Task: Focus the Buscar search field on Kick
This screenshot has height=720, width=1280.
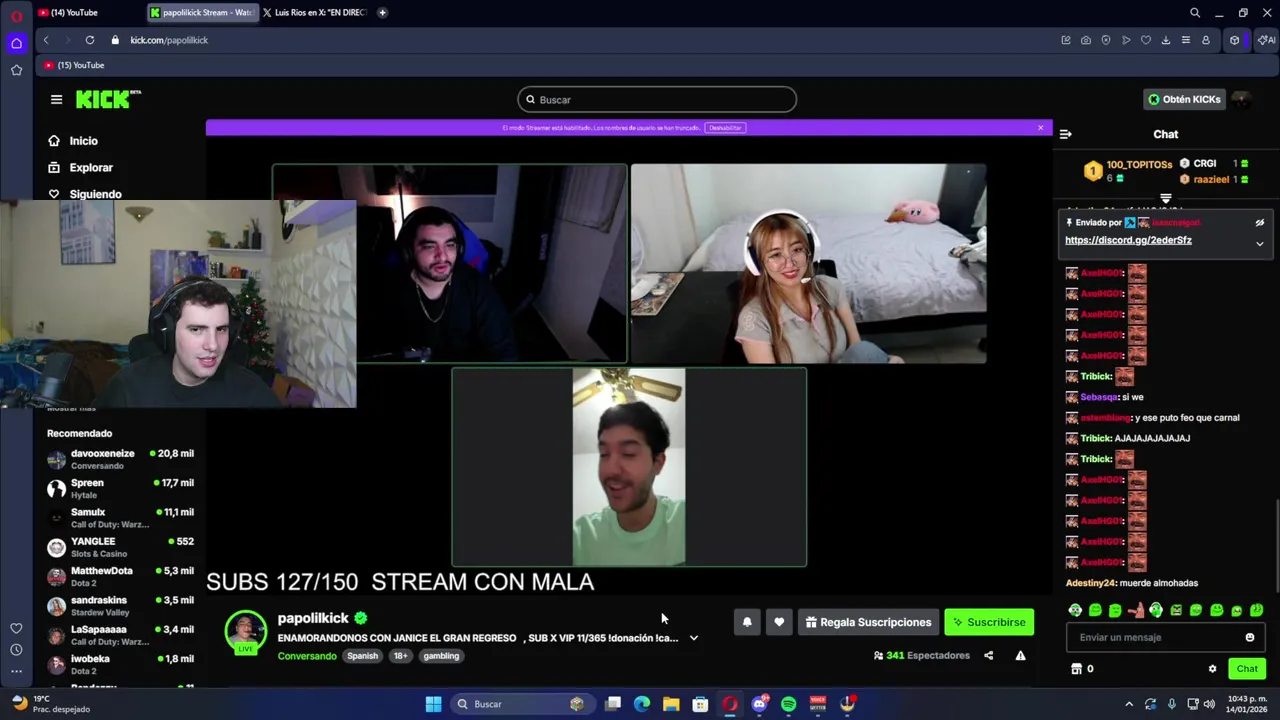Action: click(x=657, y=99)
